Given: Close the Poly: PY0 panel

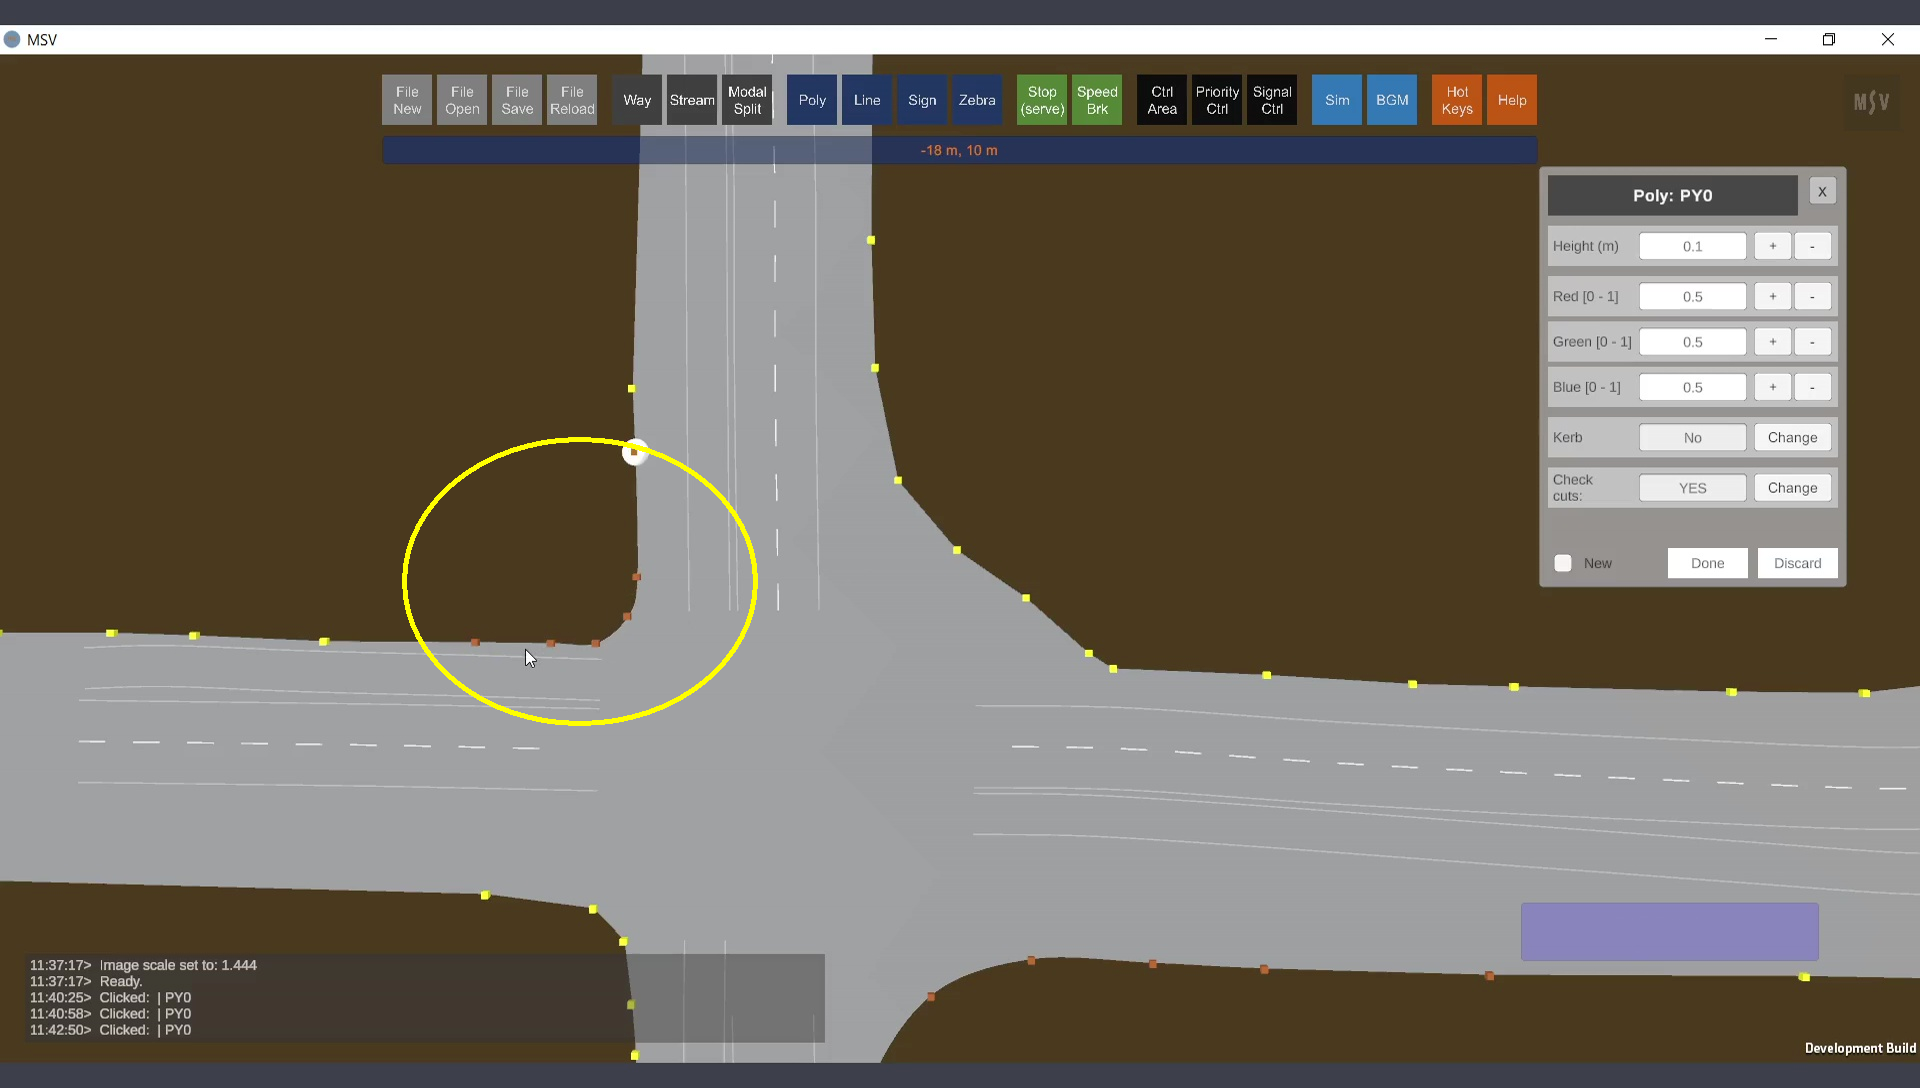Looking at the screenshot, I should coord(1822,191).
